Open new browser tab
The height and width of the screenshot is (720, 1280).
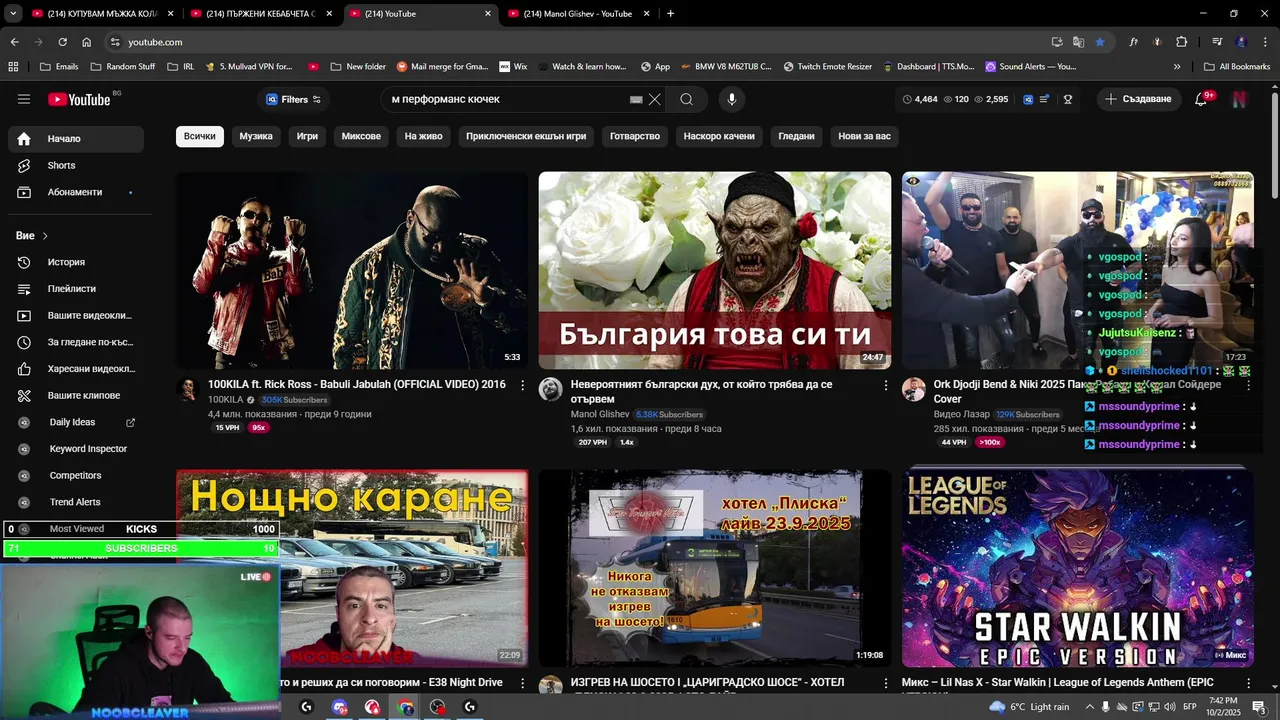(x=670, y=14)
